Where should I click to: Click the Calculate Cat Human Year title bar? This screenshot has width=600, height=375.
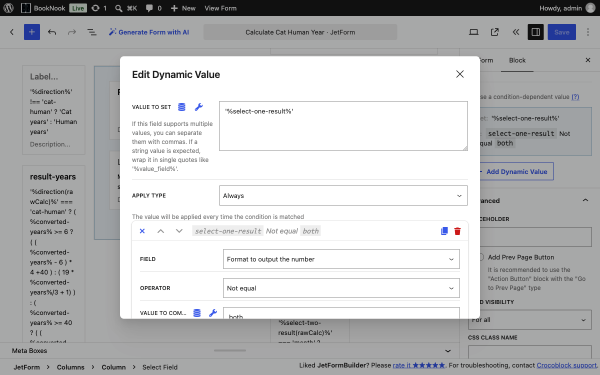(x=300, y=32)
